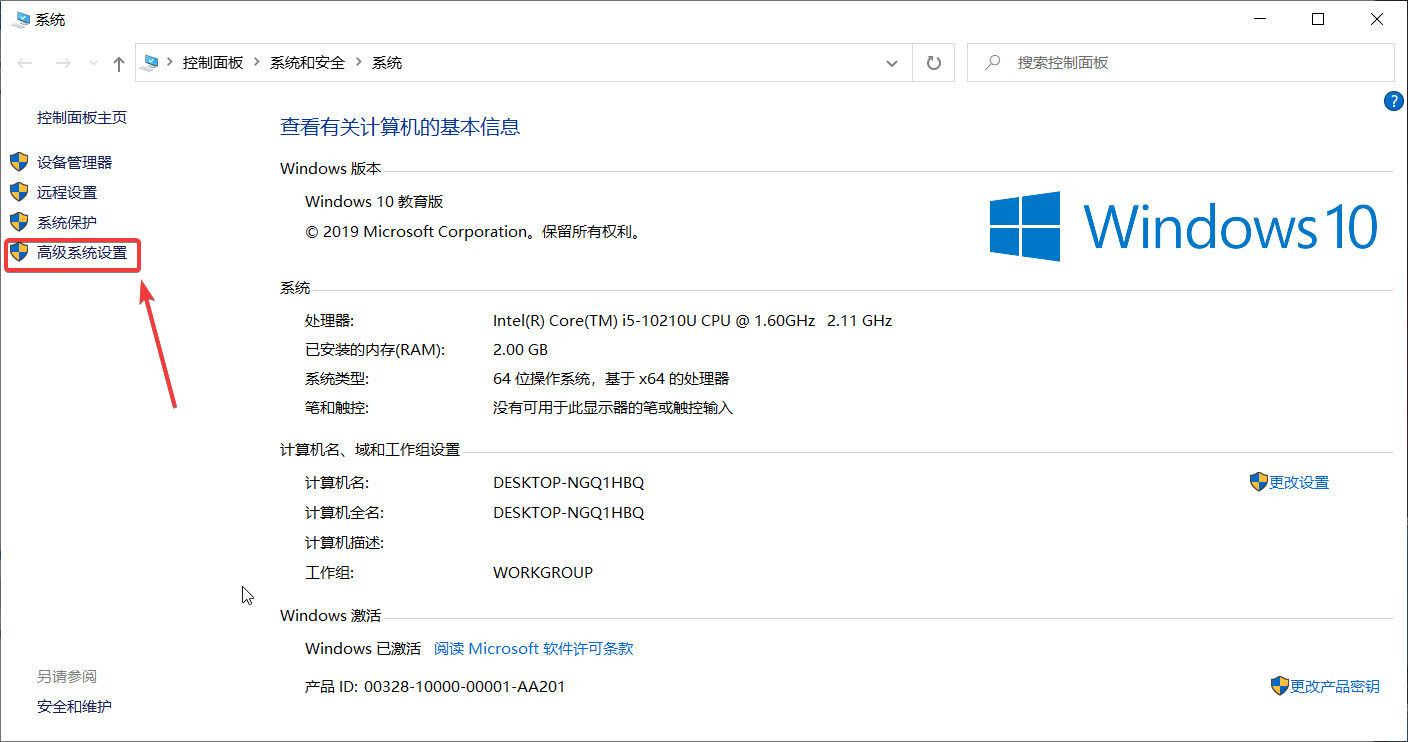Close the 系统 window
The height and width of the screenshot is (742, 1408).
click(1376, 19)
